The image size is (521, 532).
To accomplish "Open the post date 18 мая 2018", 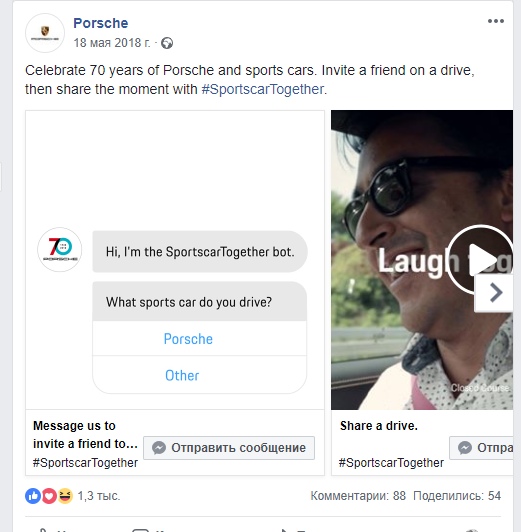I will [x=112, y=43].
